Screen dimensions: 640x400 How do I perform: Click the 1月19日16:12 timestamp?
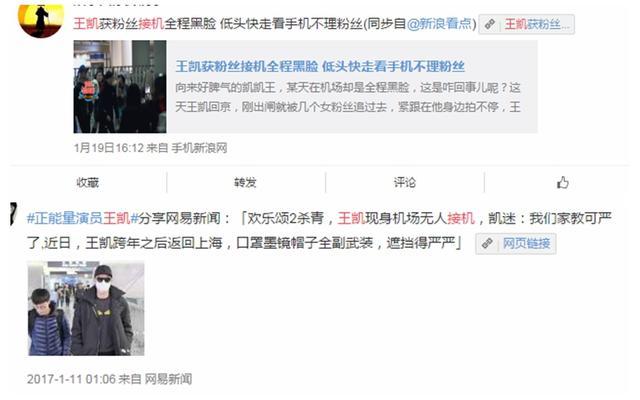108,148
